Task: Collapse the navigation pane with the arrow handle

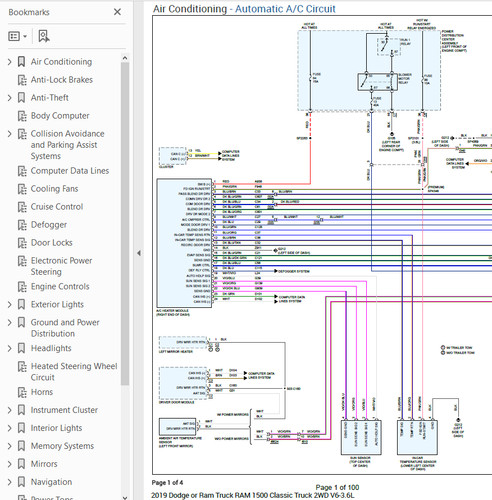Action: [139, 253]
